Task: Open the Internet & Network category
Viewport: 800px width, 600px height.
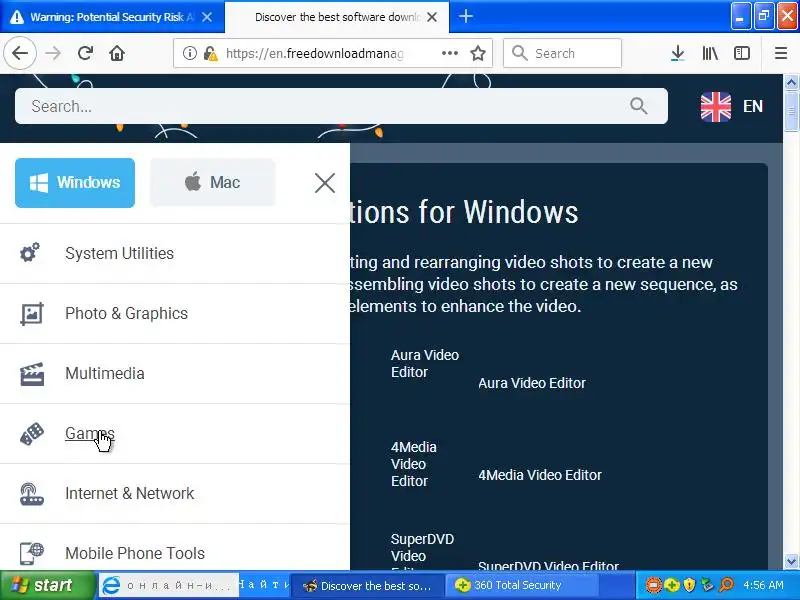Action: (x=130, y=493)
